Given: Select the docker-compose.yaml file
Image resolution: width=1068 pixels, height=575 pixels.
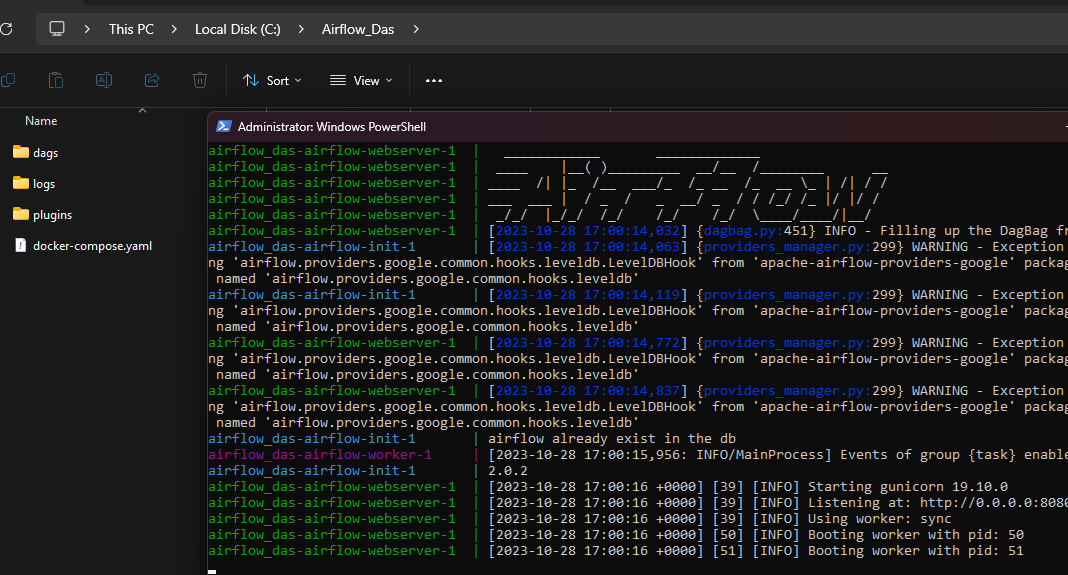Looking at the screenshot, I should click(x=92, y=246).
